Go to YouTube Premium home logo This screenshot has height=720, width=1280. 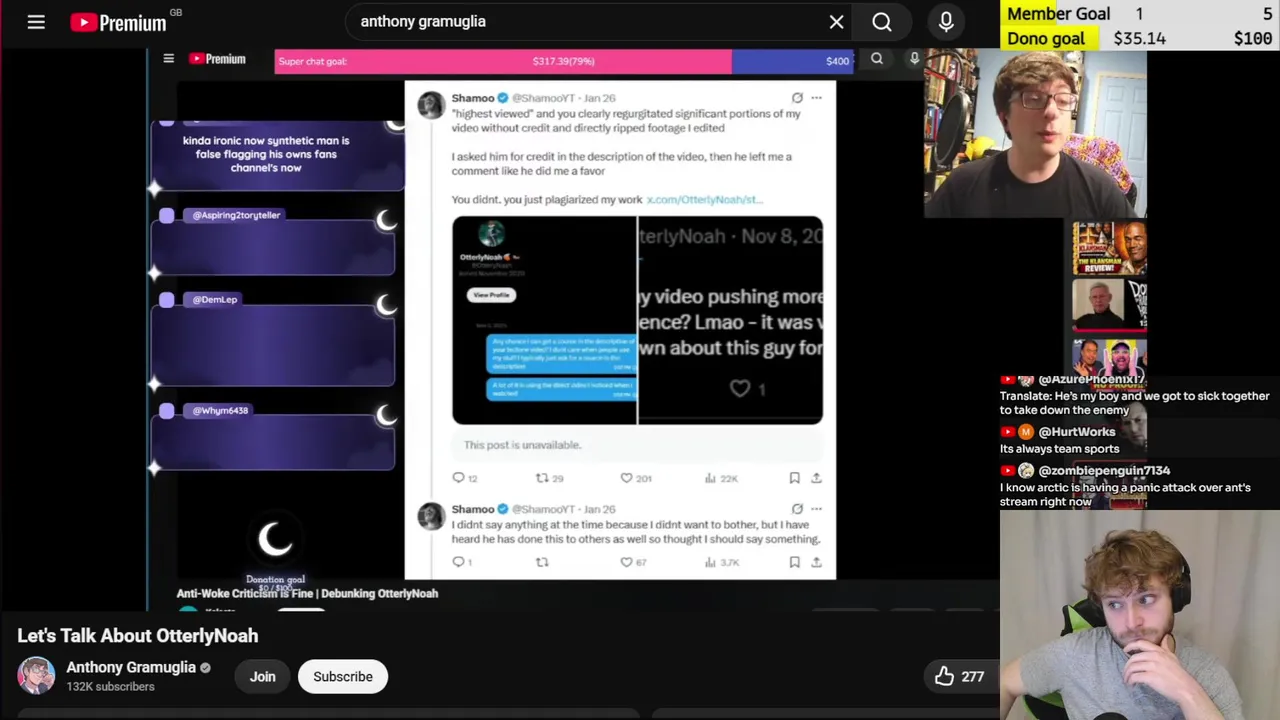click(x=119, y=21)
